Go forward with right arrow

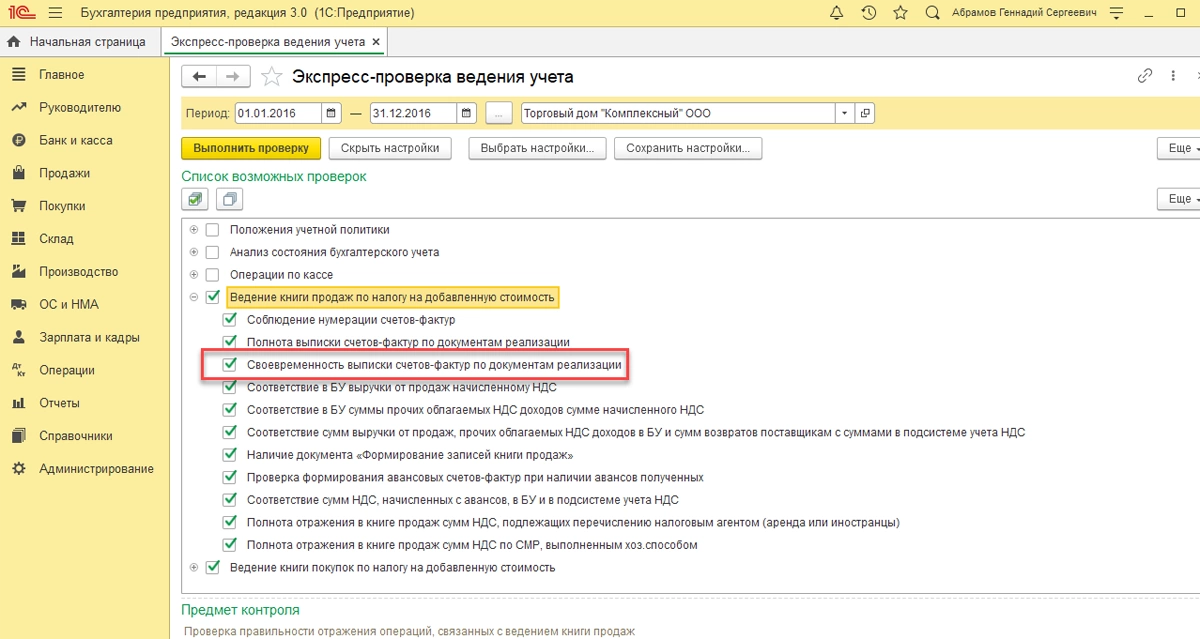(x=232, y=77)
